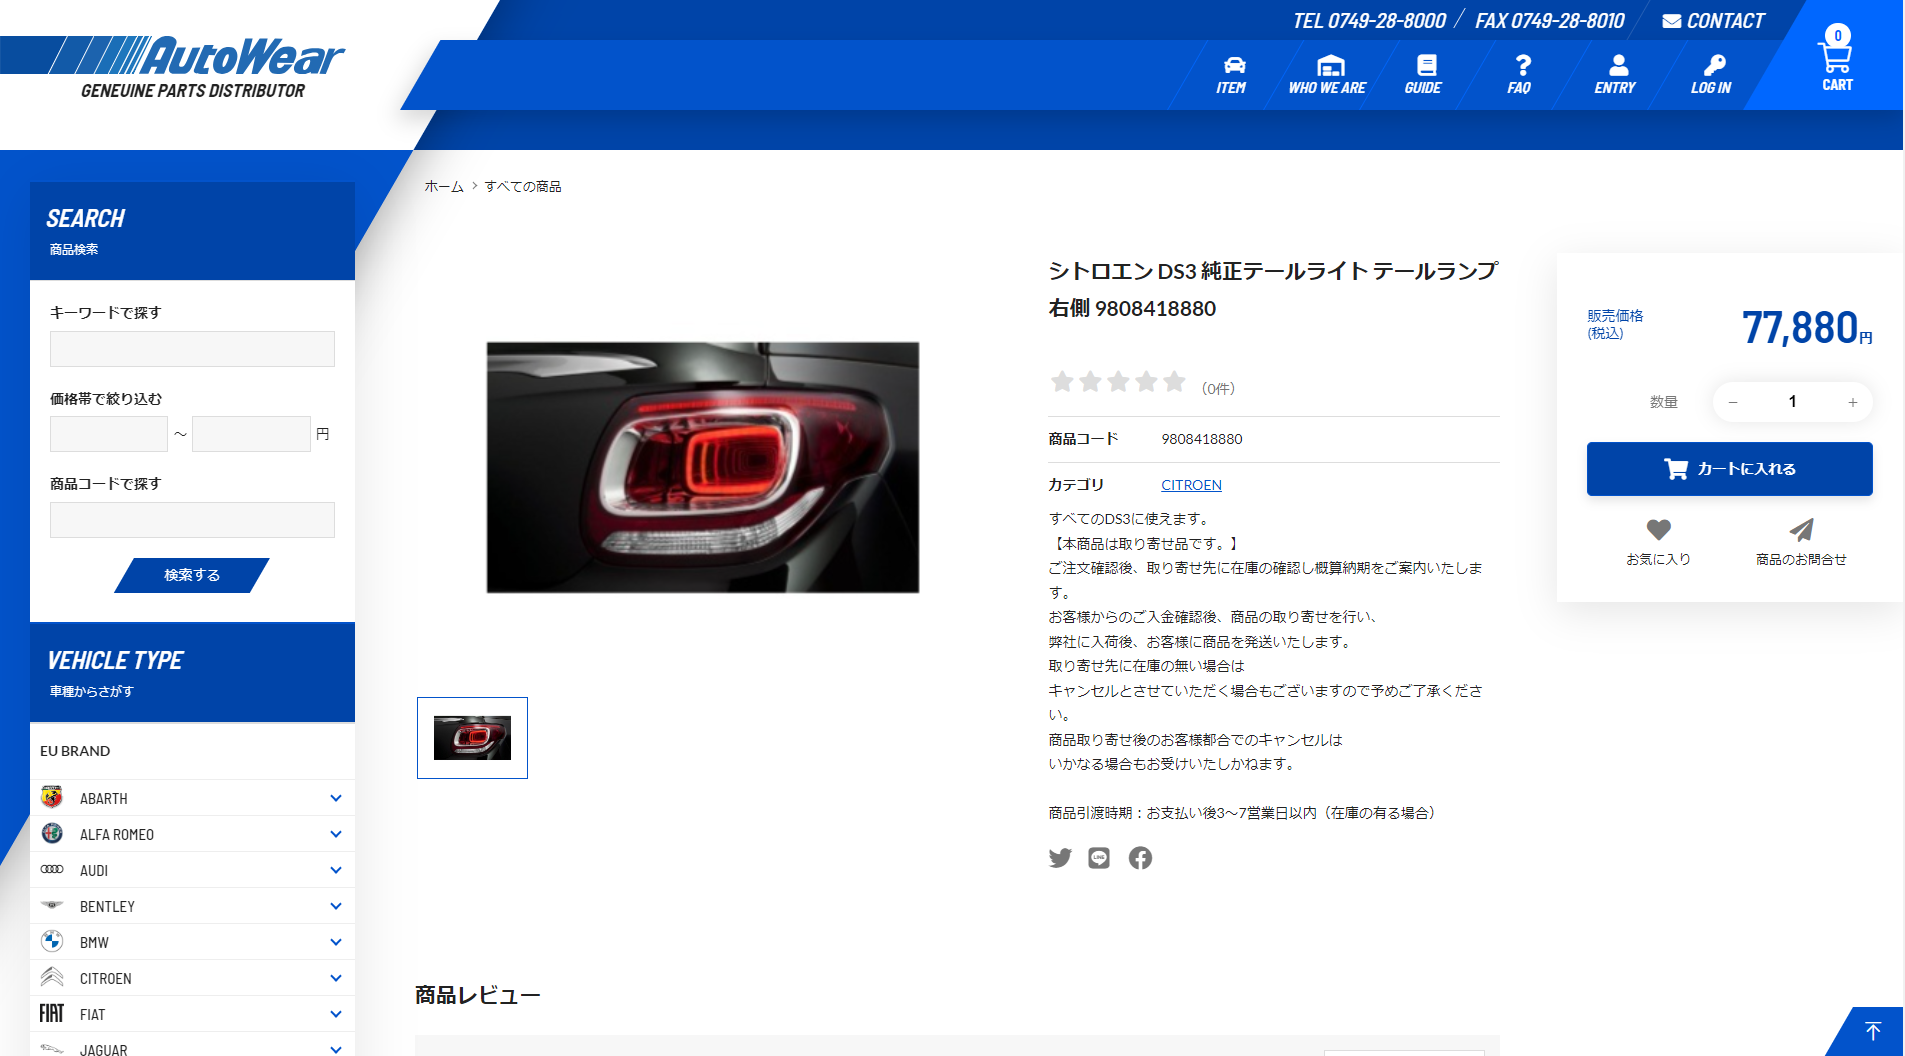
Task: Expand the CITROEN brand list
Action: click(336, 978)
